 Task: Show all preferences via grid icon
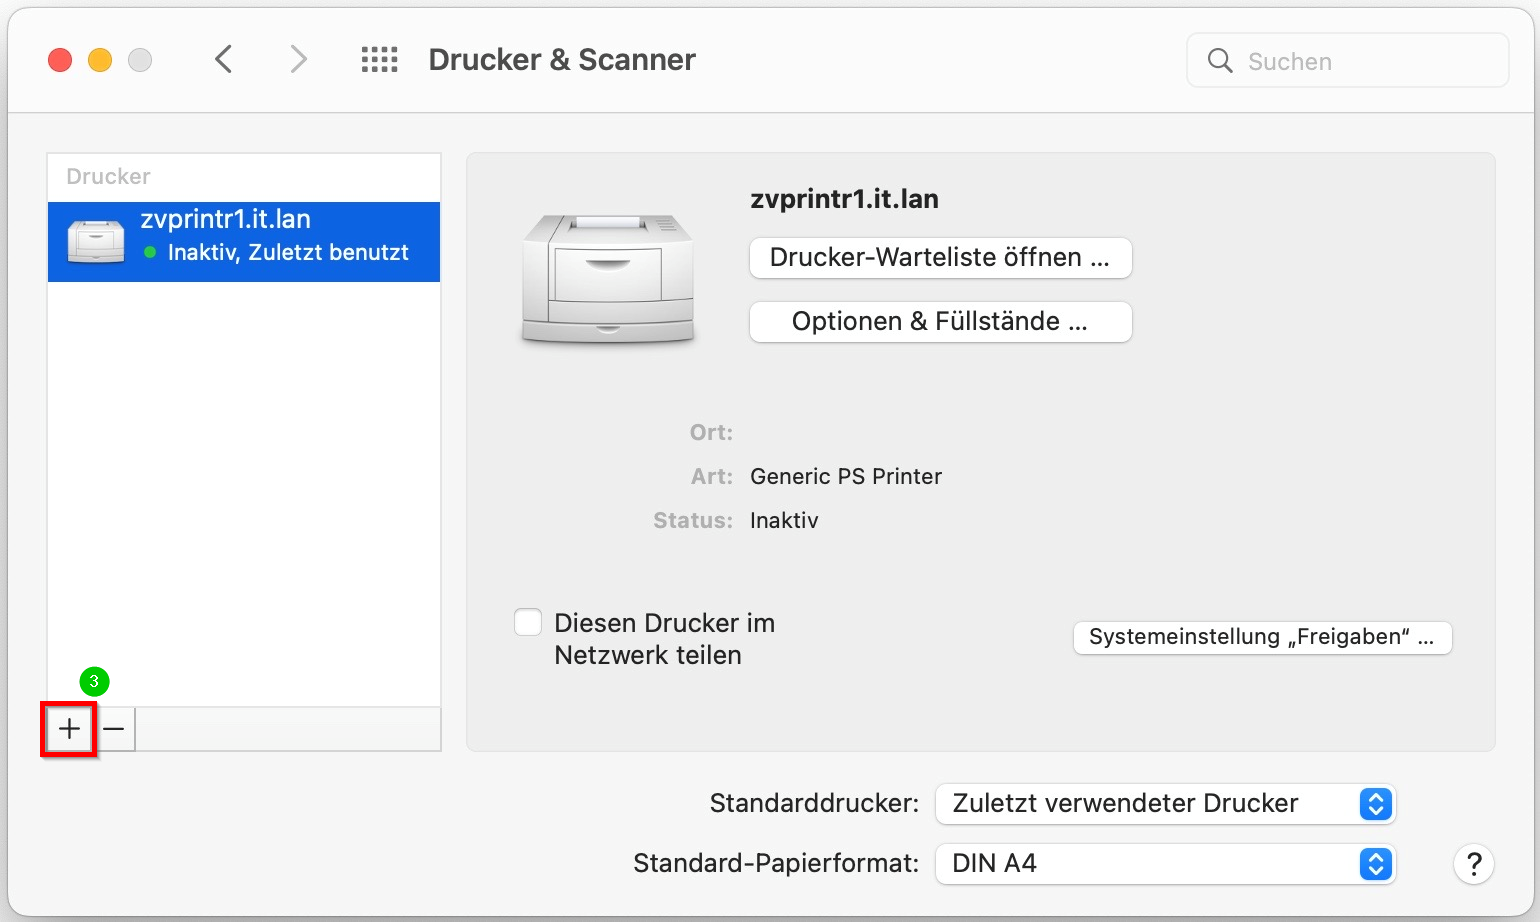(379, 60)
